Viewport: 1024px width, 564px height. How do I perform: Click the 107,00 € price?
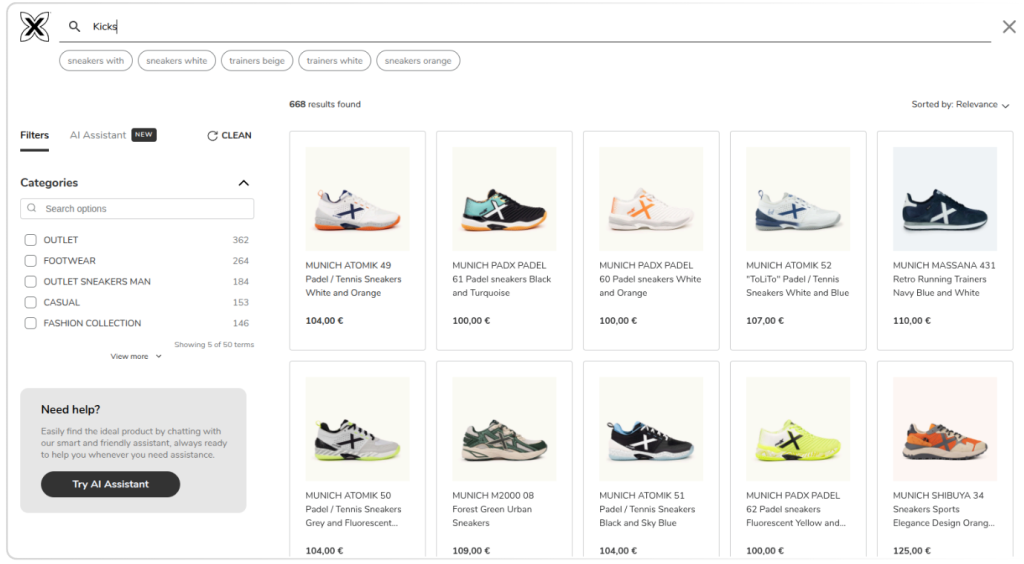[x=765, y=321]
